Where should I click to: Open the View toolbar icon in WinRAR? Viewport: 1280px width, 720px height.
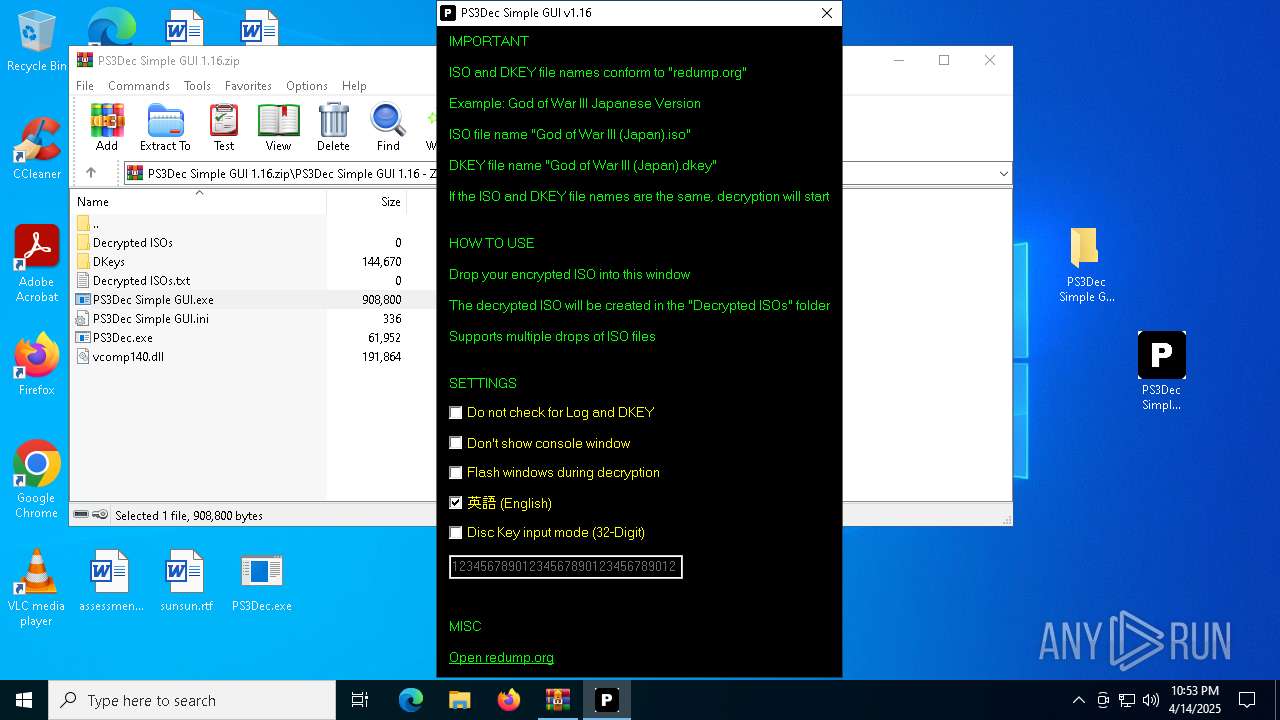278,127
